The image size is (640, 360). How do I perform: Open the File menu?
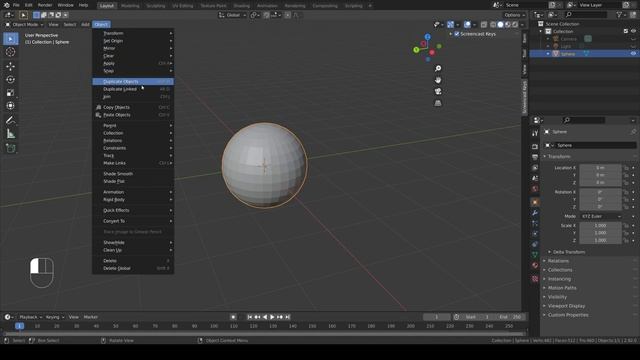pos(16,5)
